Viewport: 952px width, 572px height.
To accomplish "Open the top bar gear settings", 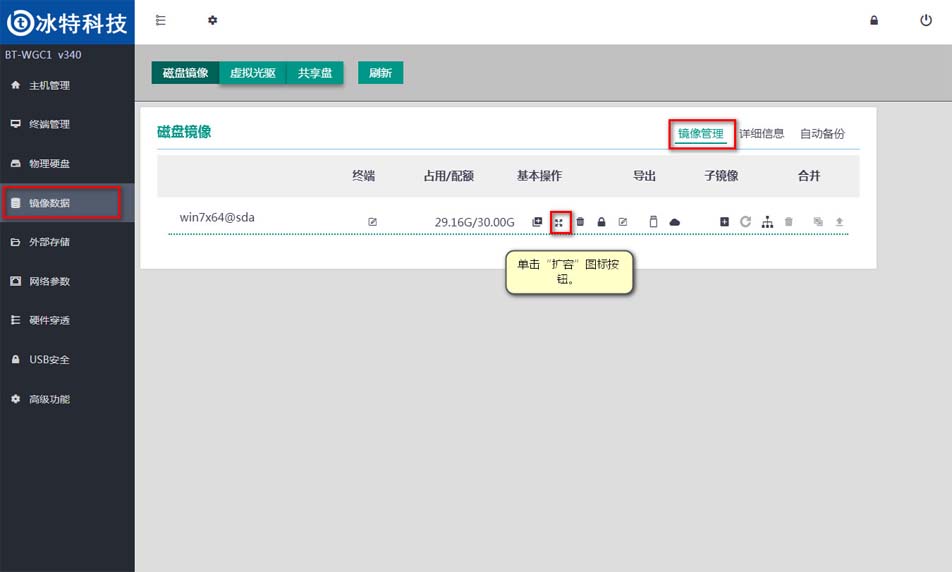I will (212, 20).
